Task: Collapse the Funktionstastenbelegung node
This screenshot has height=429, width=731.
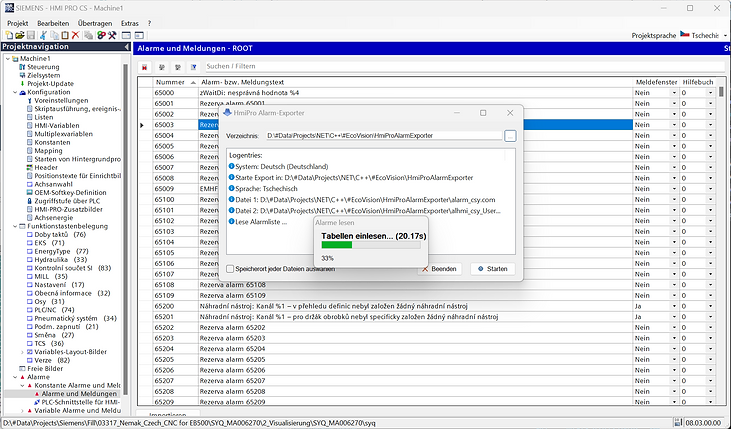Action: point(15,227)
